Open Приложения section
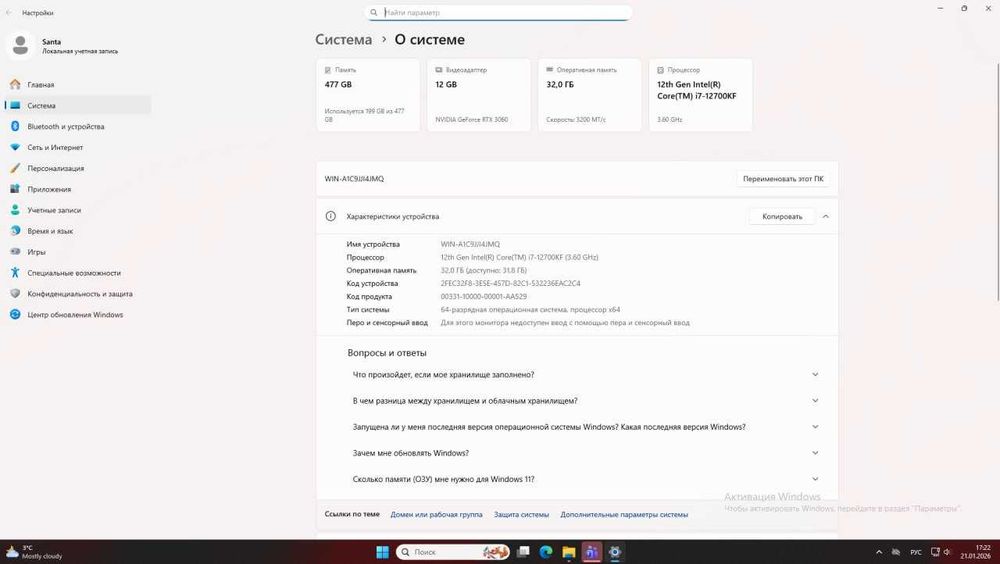Image resolution: width=1000 pixels, height=564 pixels. point(78,189)
